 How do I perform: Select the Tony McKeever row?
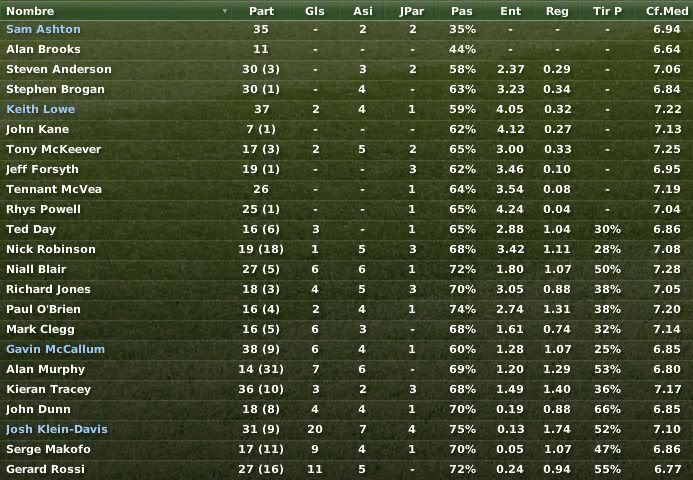click(346, 149)
